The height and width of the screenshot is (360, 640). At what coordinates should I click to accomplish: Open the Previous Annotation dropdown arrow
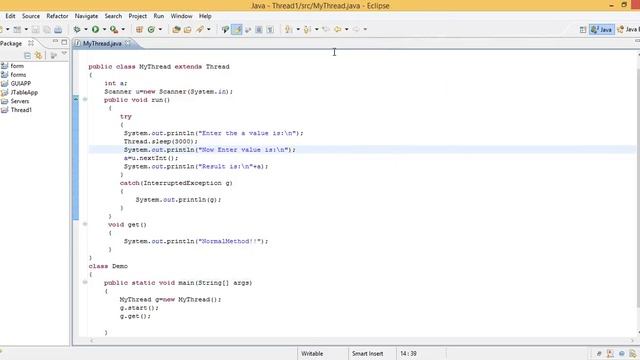pos(316,29)
